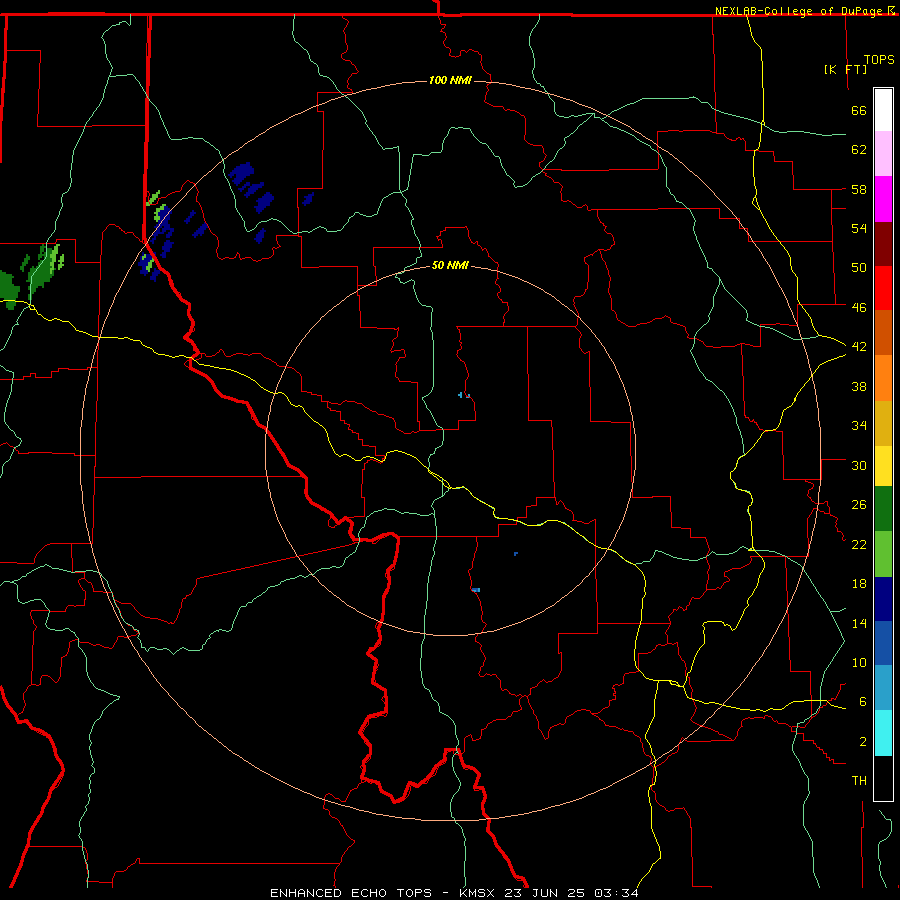This screenshot has height=900, width=900.
Task: Click the 58 legend value
Action: (859, 189)
